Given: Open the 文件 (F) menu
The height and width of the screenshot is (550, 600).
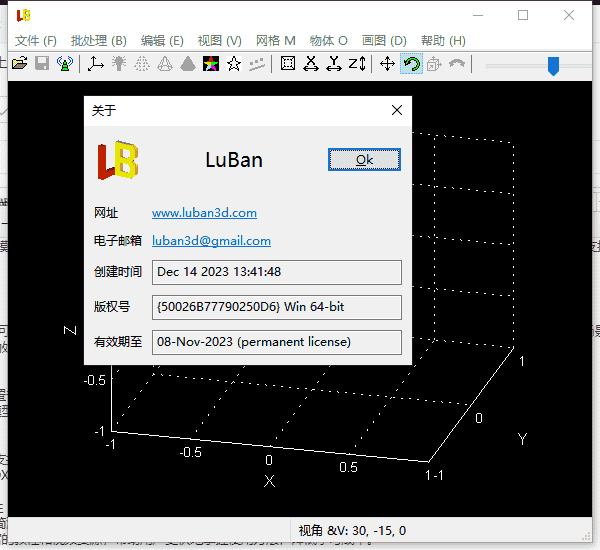Looking at the screenshot, I should coord(36,41).
